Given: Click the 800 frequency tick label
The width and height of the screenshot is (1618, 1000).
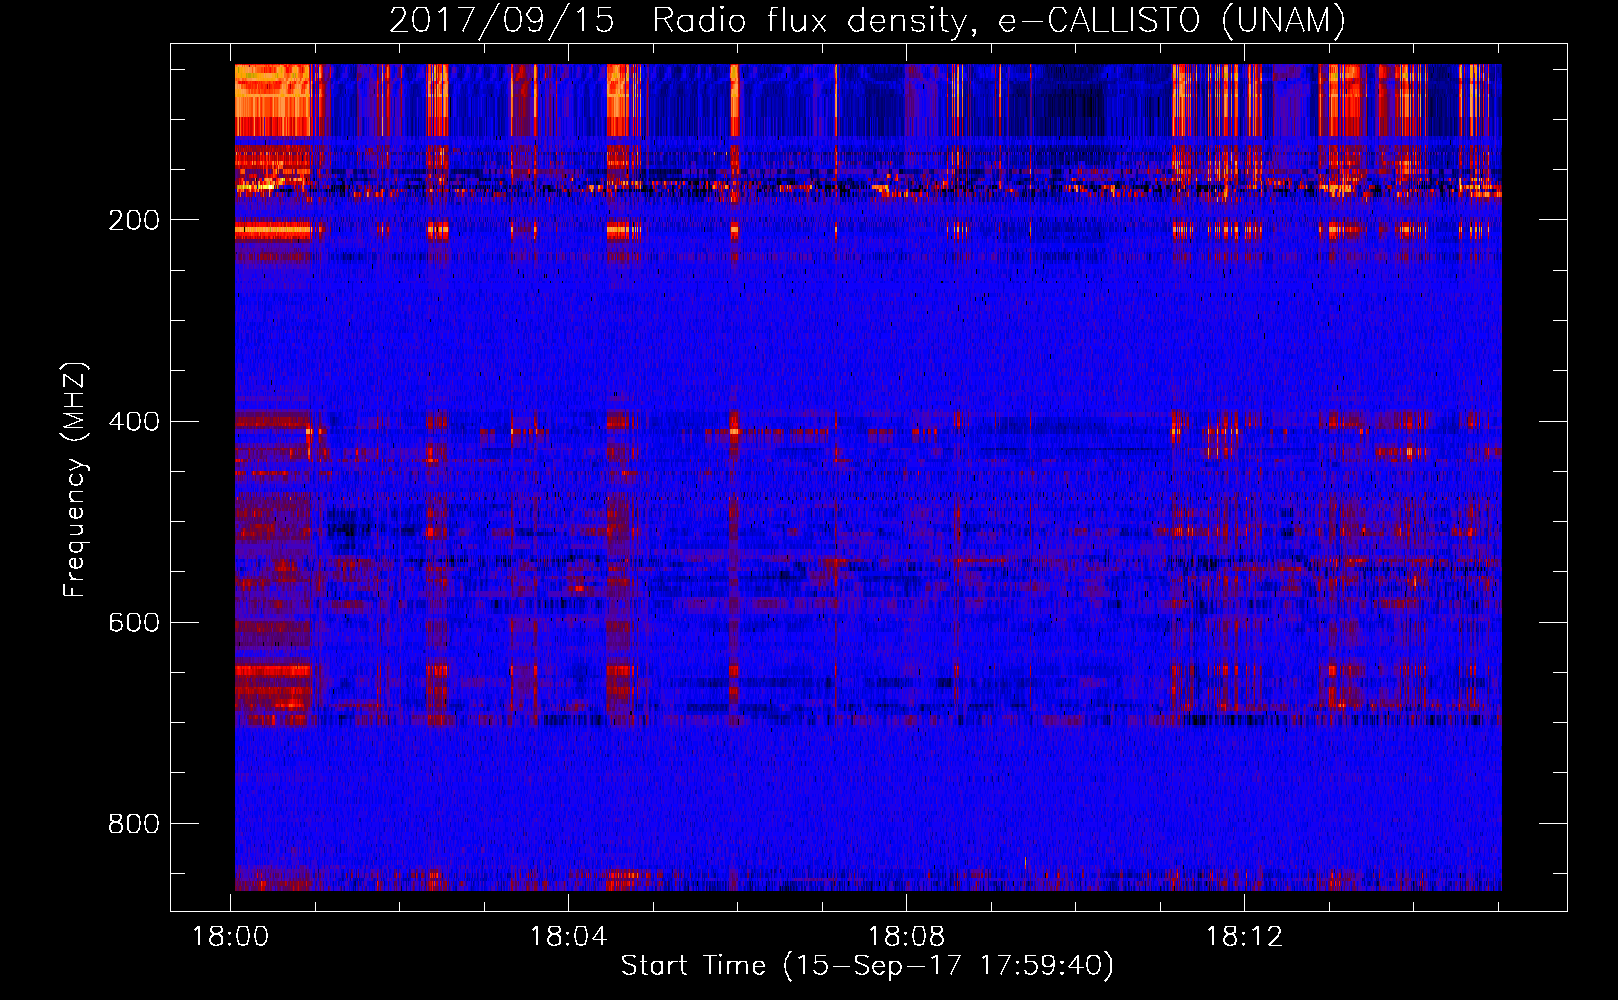Looking at the screenshot, I should pyautogui.click(x=134, y=824).
